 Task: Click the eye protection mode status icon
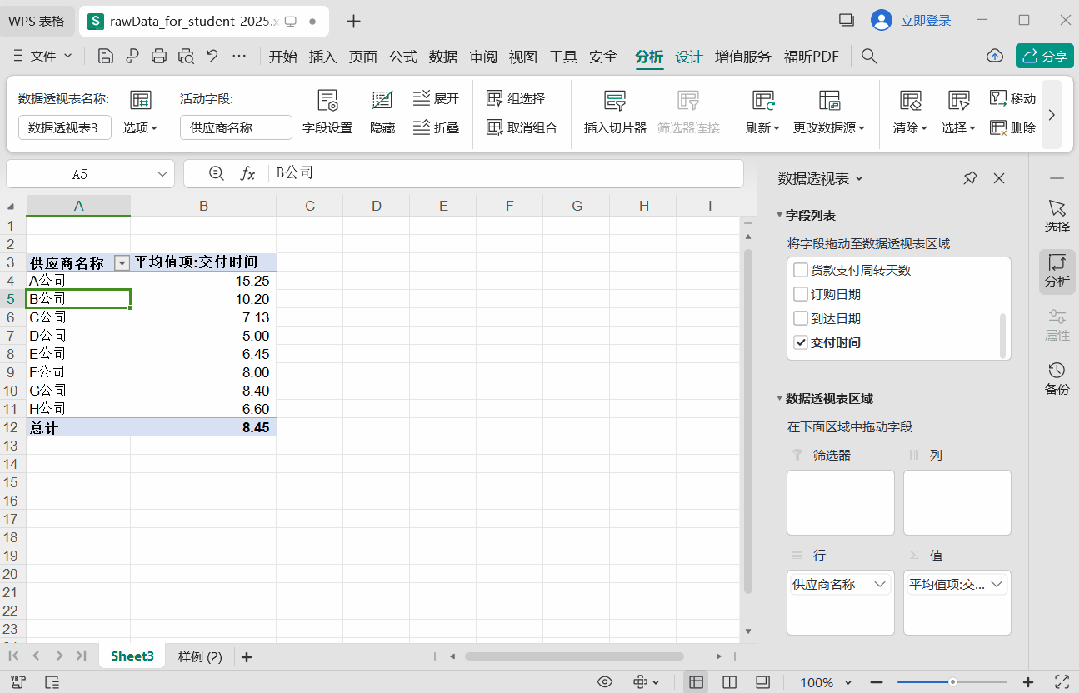pos(605,682)
